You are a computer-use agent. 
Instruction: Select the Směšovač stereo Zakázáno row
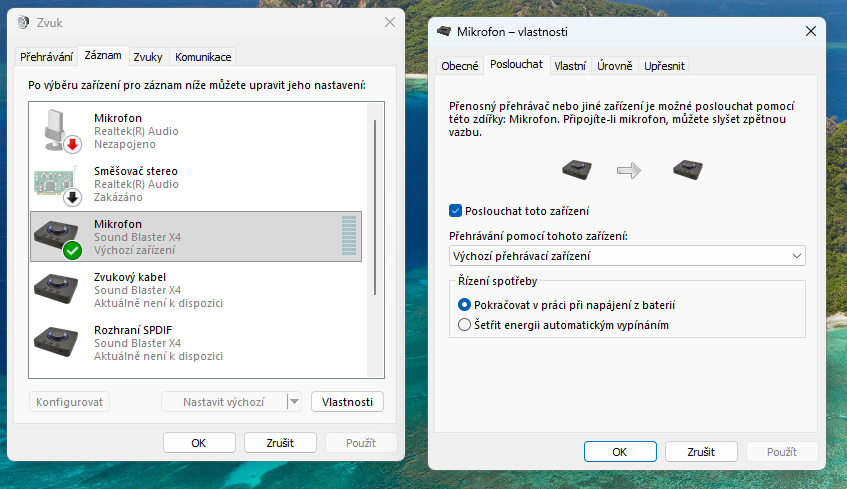[196, 184]
